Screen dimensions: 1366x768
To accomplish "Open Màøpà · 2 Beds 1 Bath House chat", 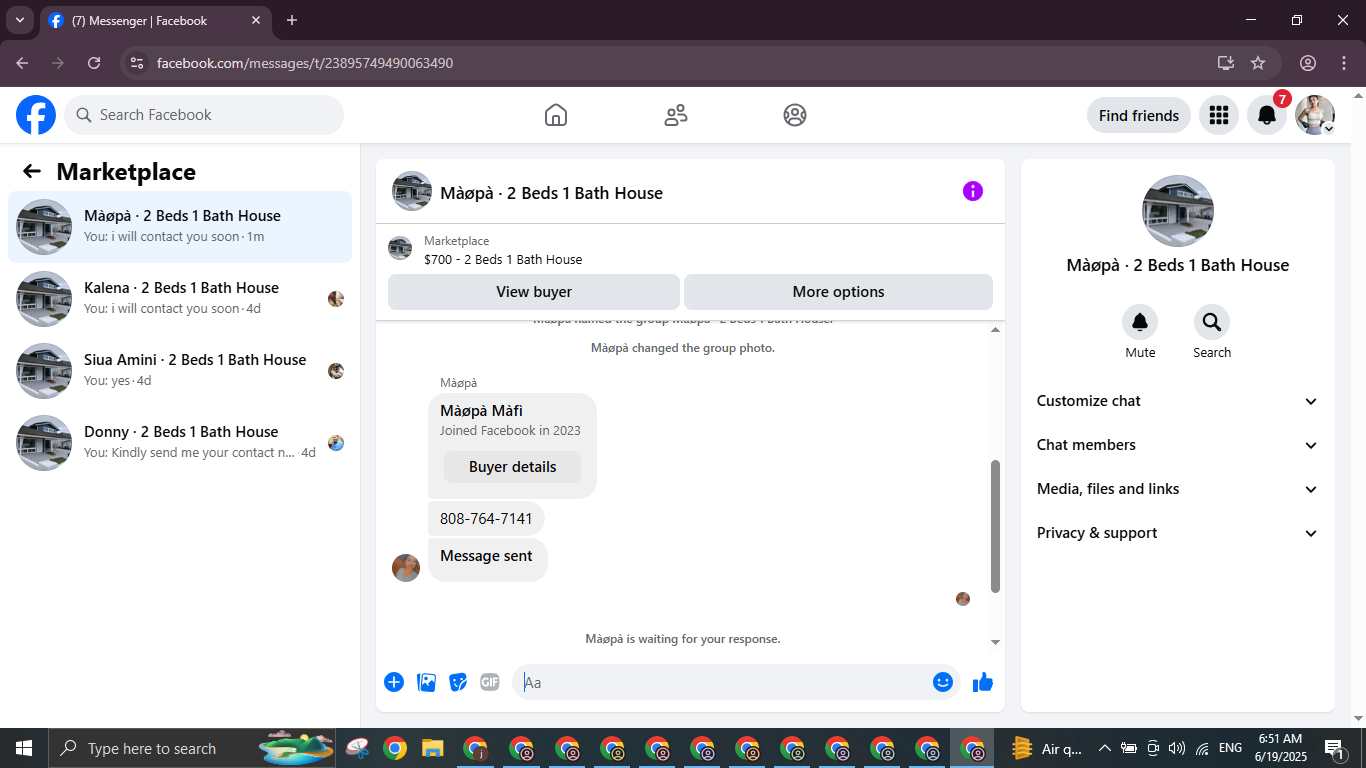I will (x=180, y=227).
